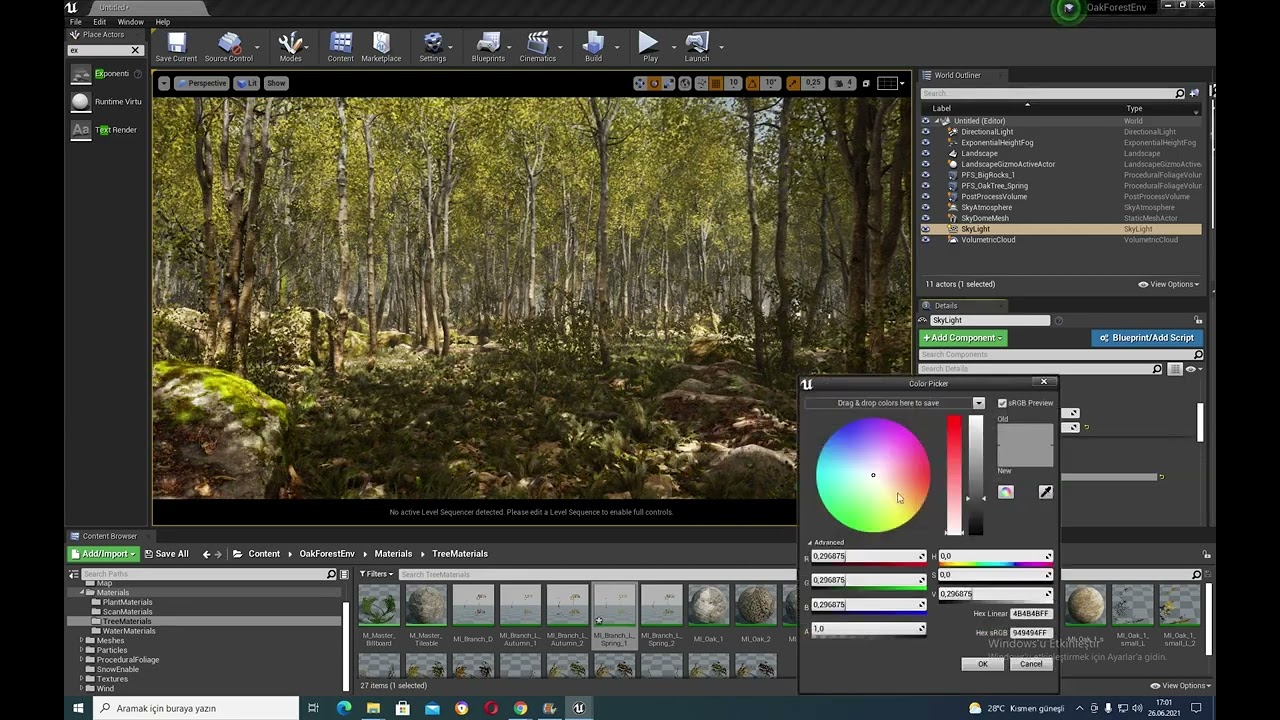Pick a color with the eyedropper tool
This screenshot has height=720, width=1280.
pos(1045,492)
